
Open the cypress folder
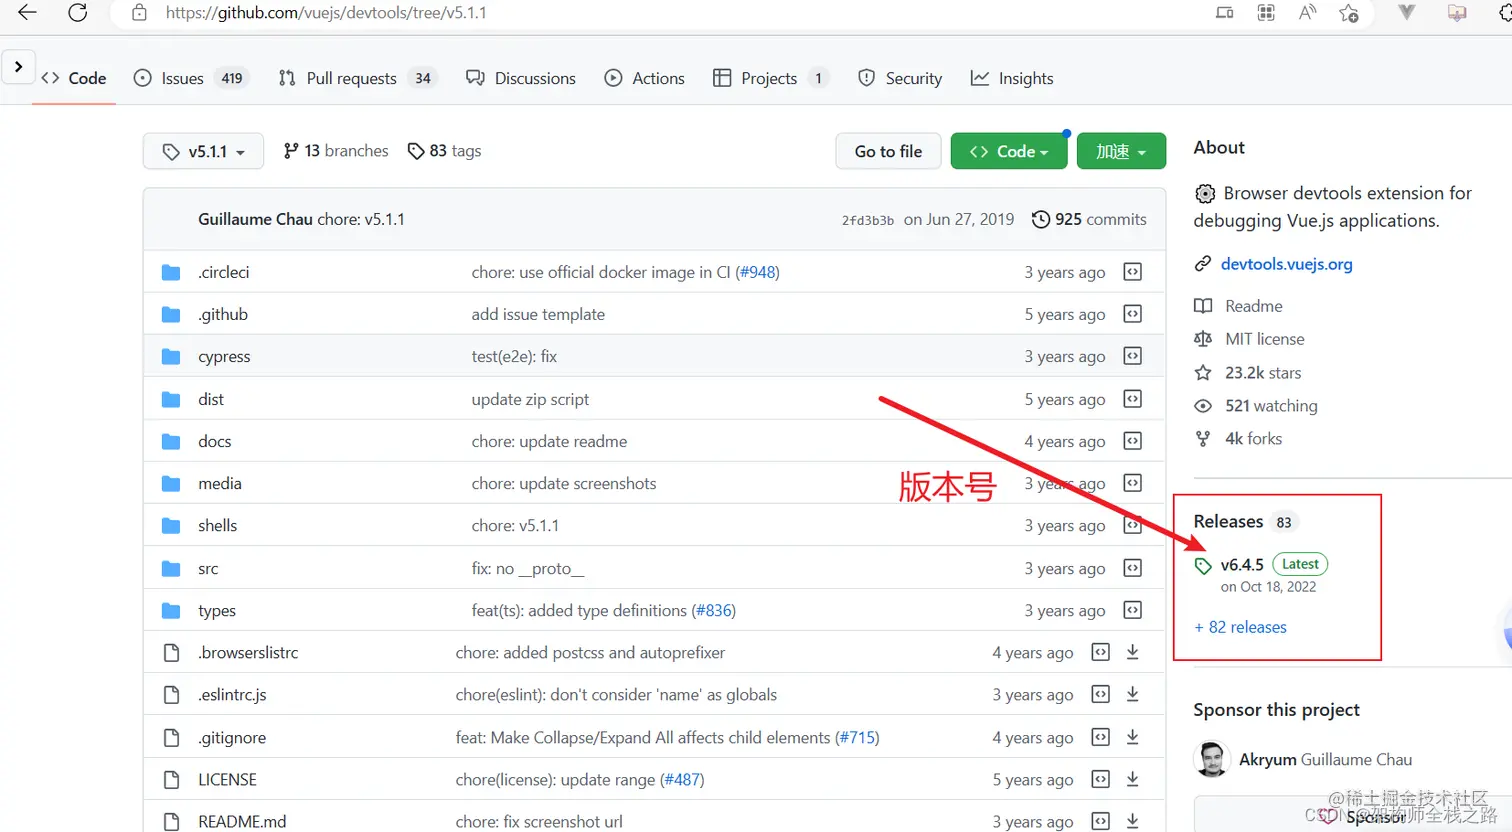224,356
